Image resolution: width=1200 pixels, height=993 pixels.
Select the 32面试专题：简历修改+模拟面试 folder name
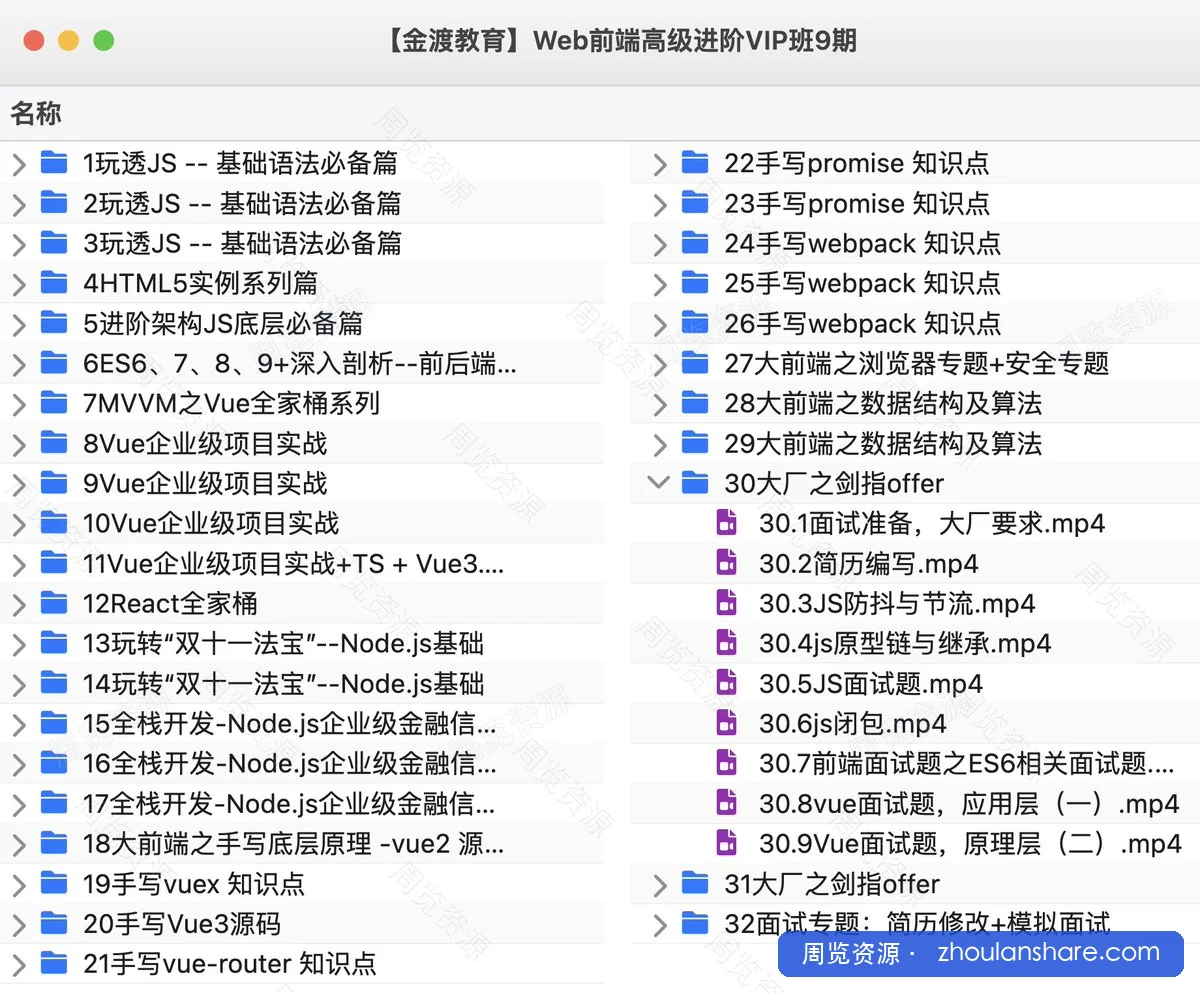(x=917, y=923)
